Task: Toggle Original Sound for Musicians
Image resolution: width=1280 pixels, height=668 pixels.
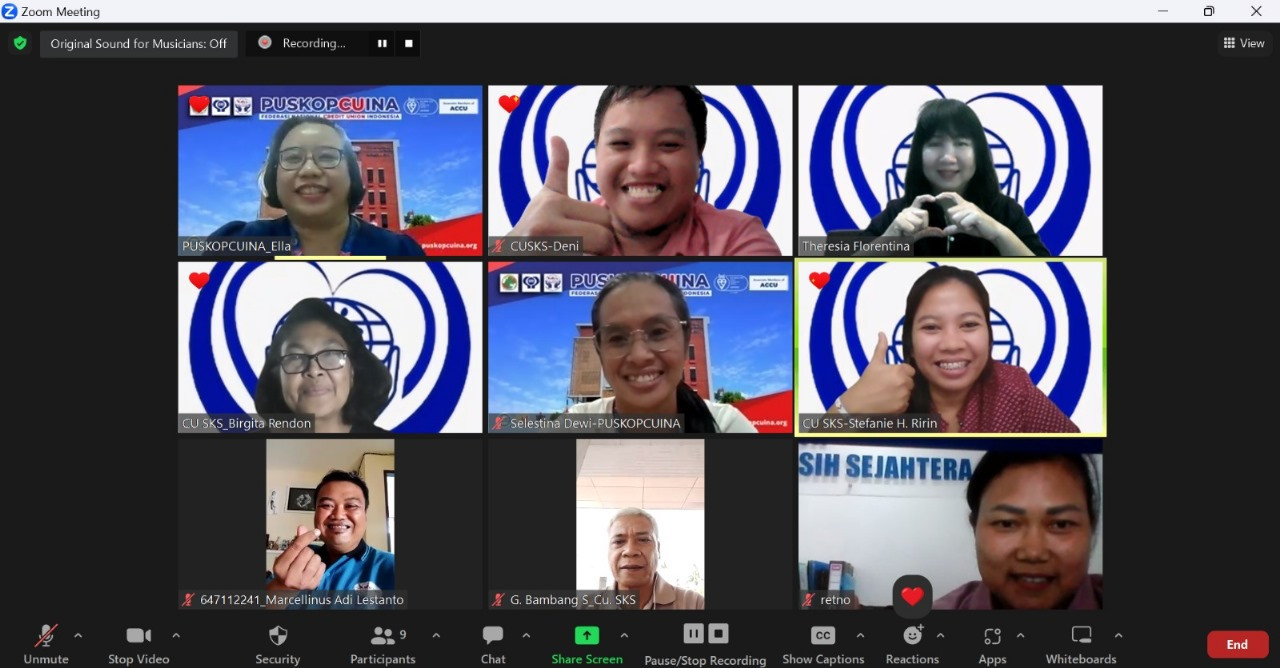Action: [x=139, y=43]
